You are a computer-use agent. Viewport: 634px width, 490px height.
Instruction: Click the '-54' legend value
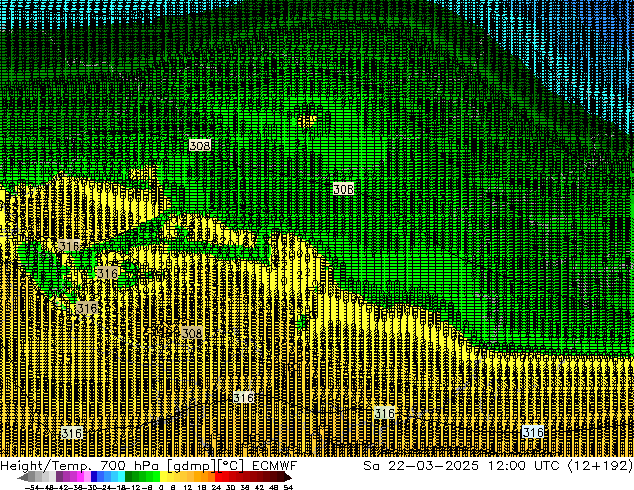32,488
